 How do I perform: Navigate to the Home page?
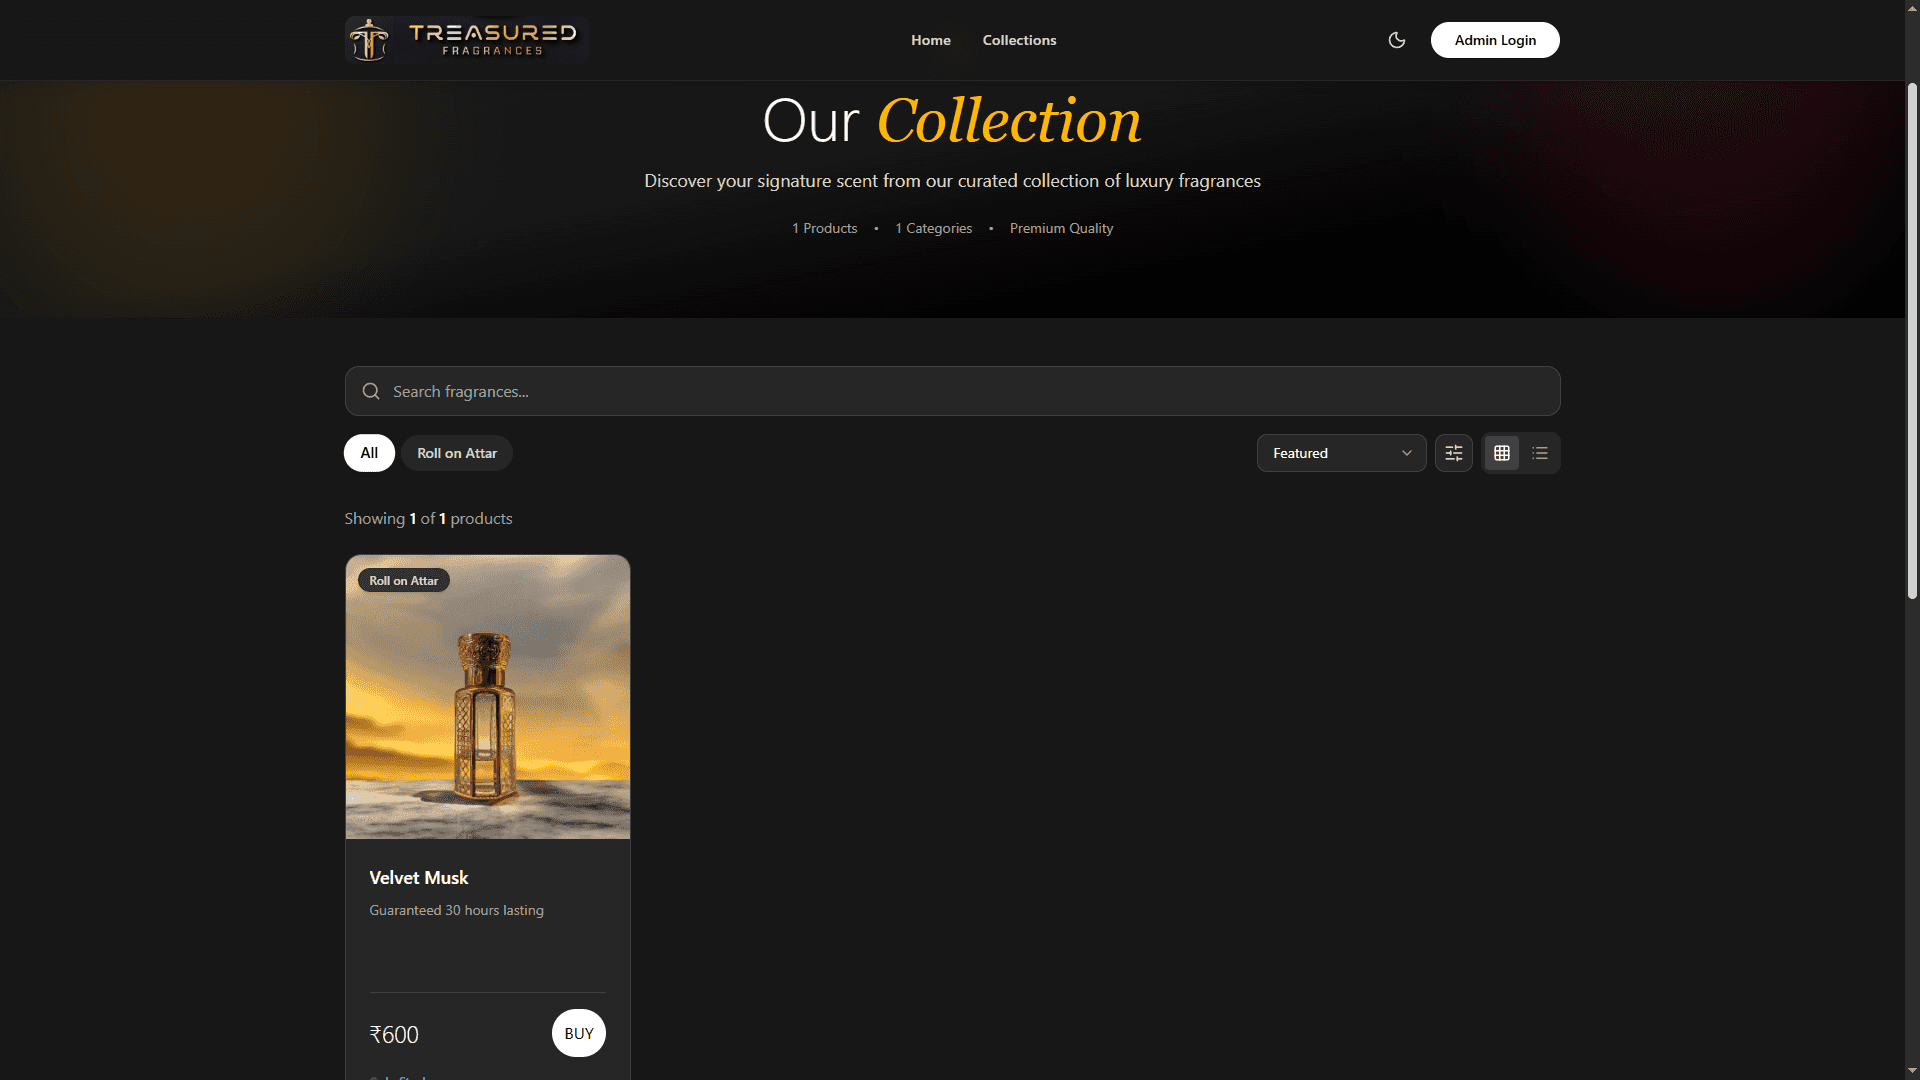tap(930, 40)
